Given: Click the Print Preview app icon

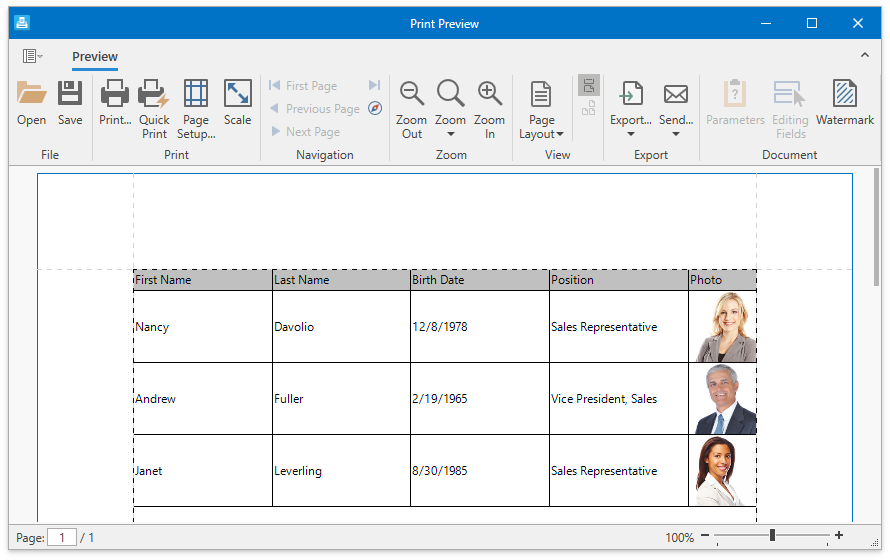Looking at the screenshot, I should (22, 23).
